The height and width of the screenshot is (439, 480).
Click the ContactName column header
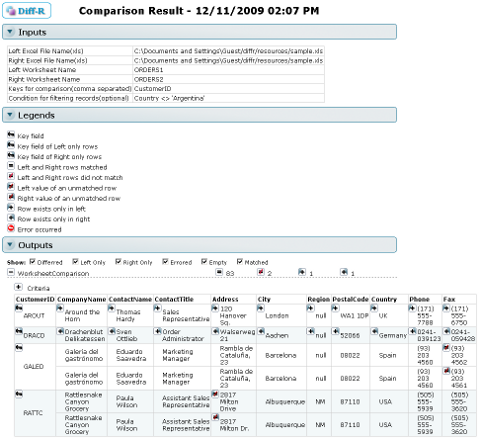click(x=130, y=299)
